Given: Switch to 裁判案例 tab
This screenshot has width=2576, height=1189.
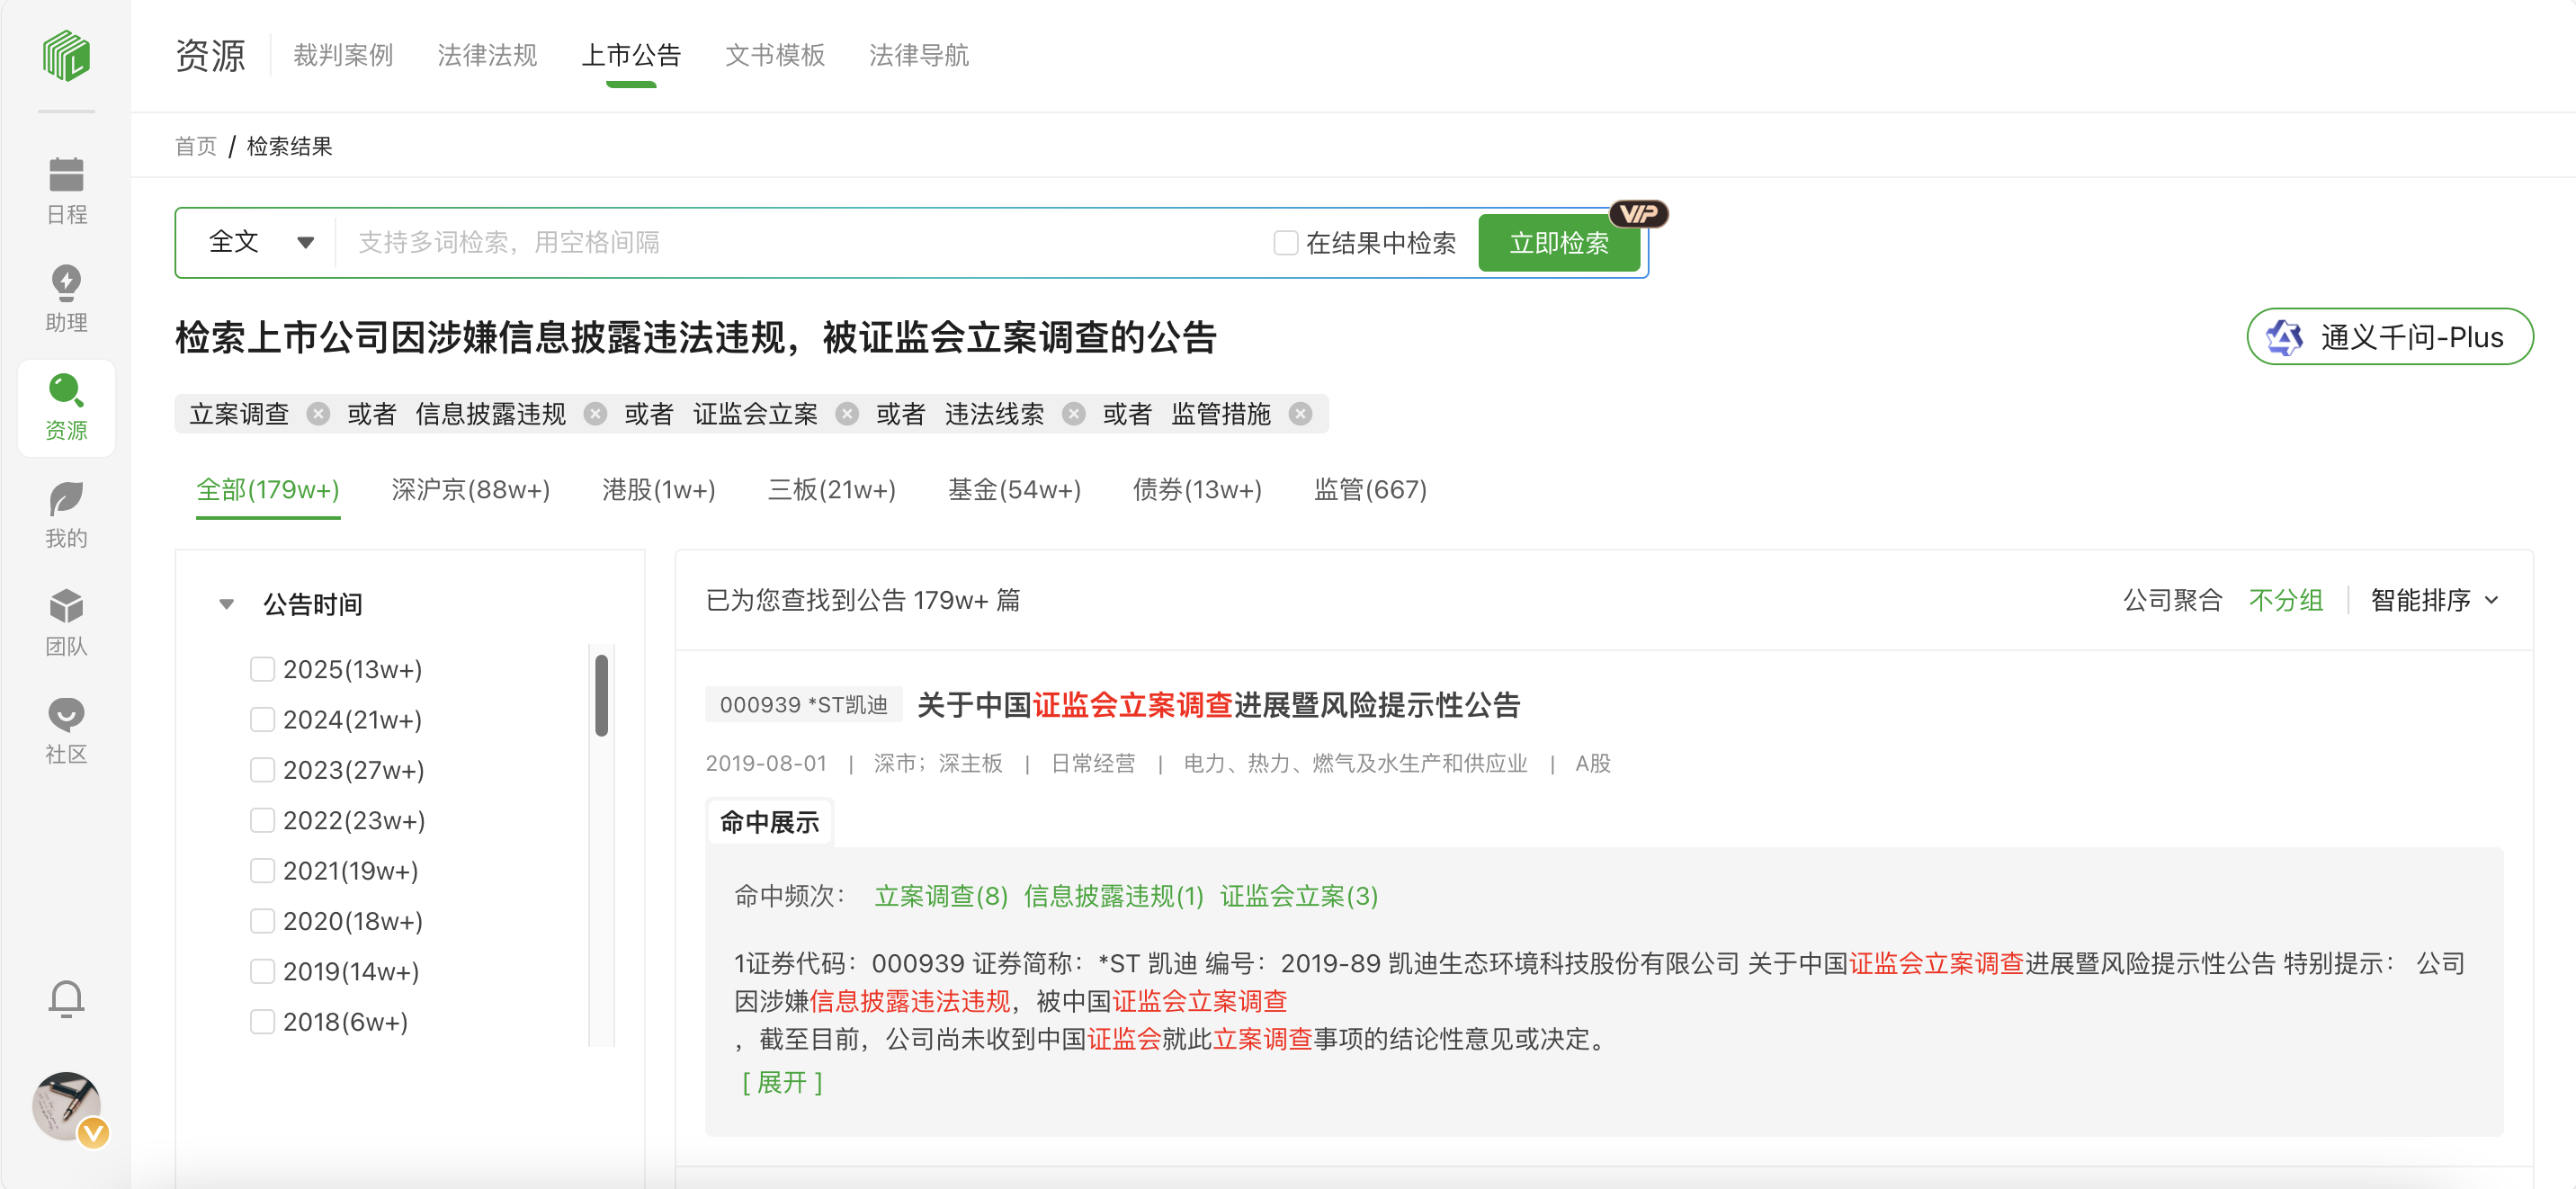Looking at the screenshot, I should [343, 55].
